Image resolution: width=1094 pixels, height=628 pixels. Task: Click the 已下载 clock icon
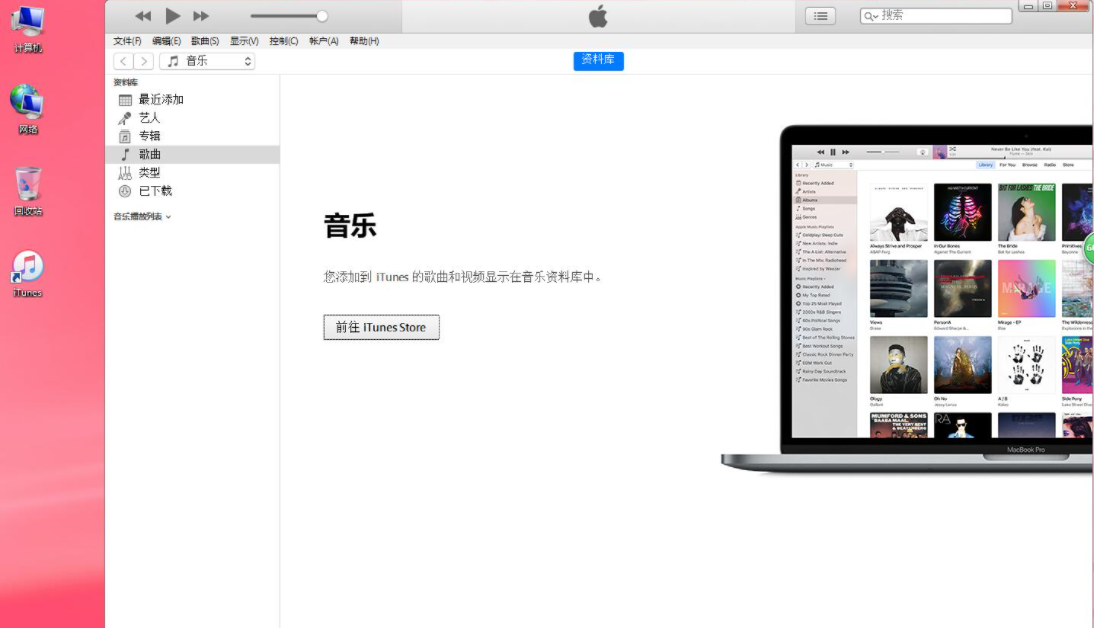pos(125,190)
